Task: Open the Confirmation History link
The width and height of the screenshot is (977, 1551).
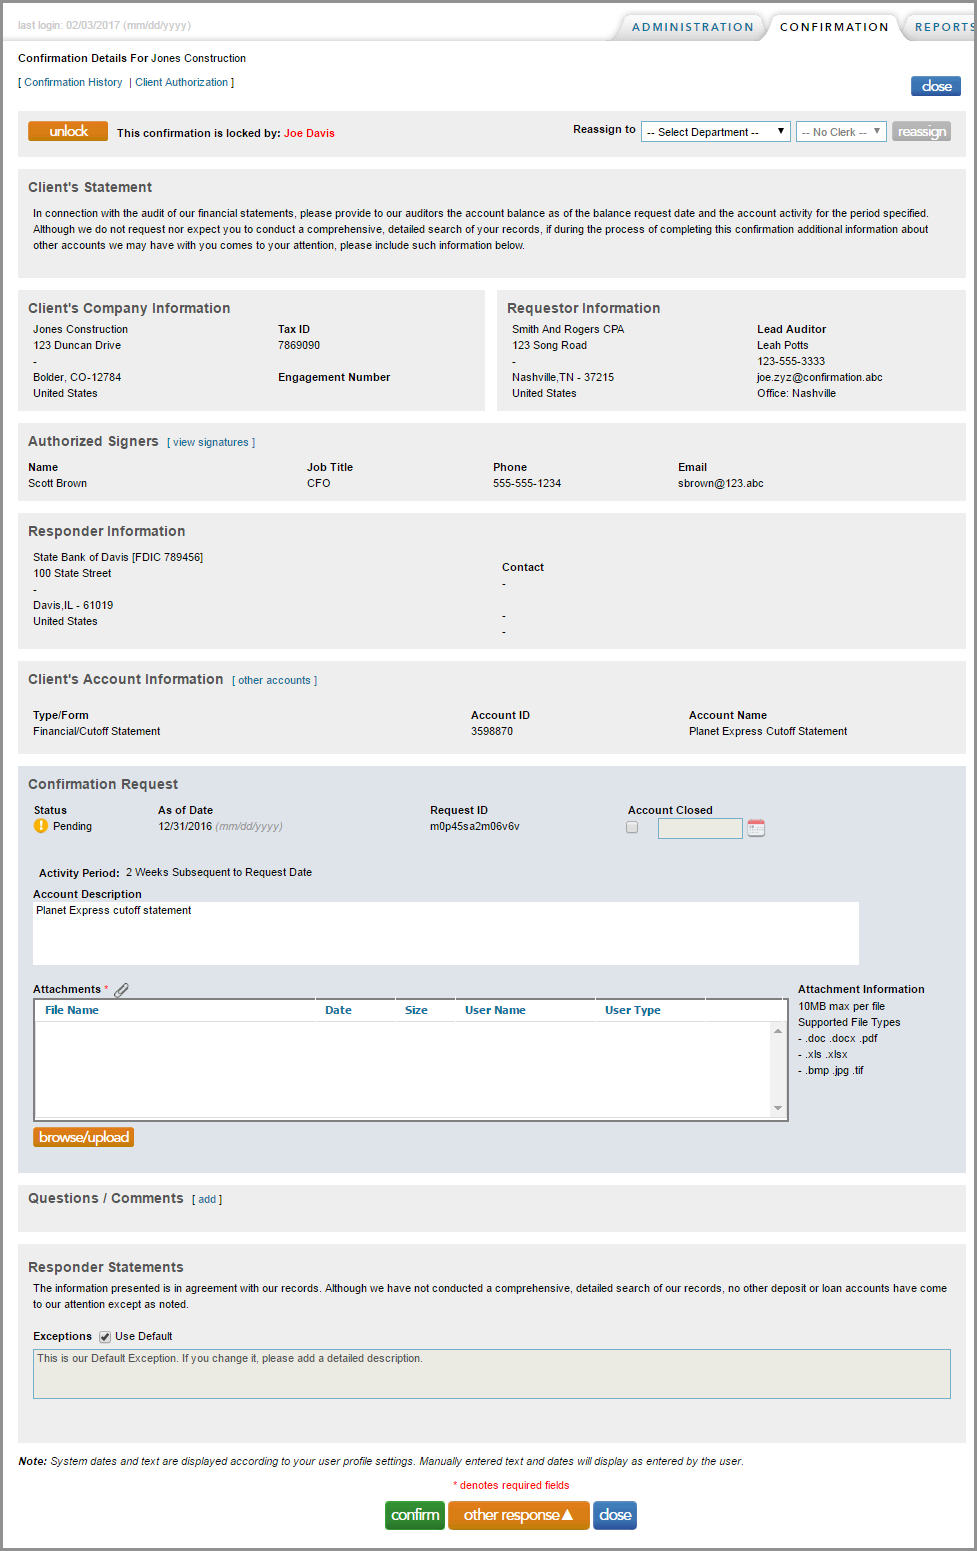Action: (x=71, y=82)
